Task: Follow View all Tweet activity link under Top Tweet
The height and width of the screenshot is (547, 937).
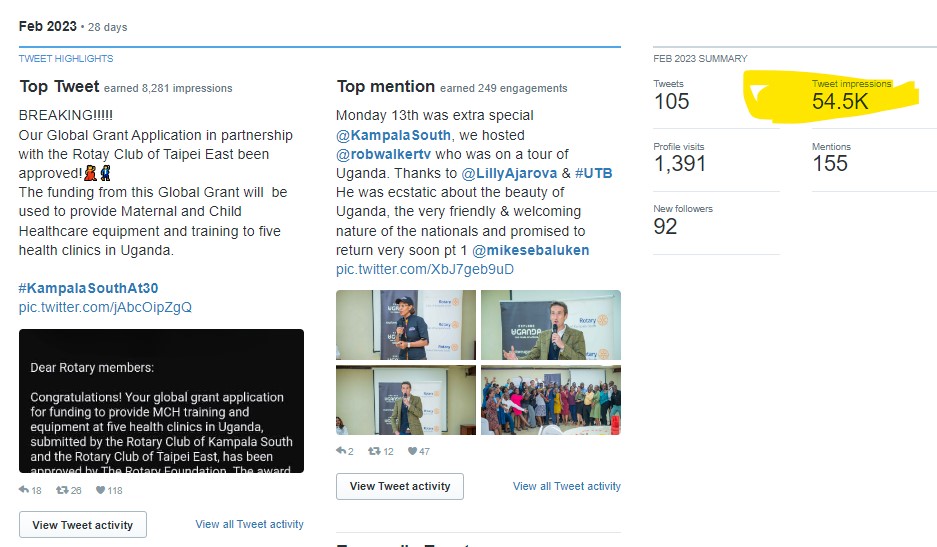Action: [249, 524]
